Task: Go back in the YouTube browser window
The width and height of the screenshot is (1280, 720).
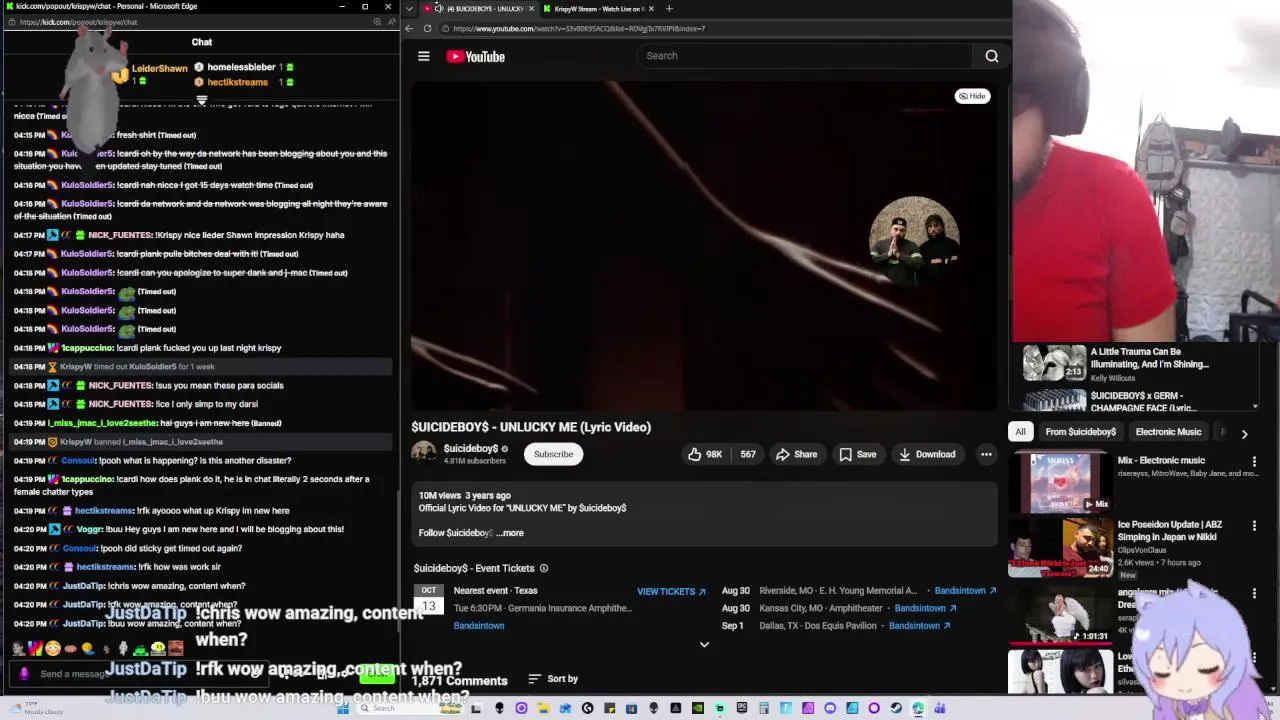Action: click(409, 28)
